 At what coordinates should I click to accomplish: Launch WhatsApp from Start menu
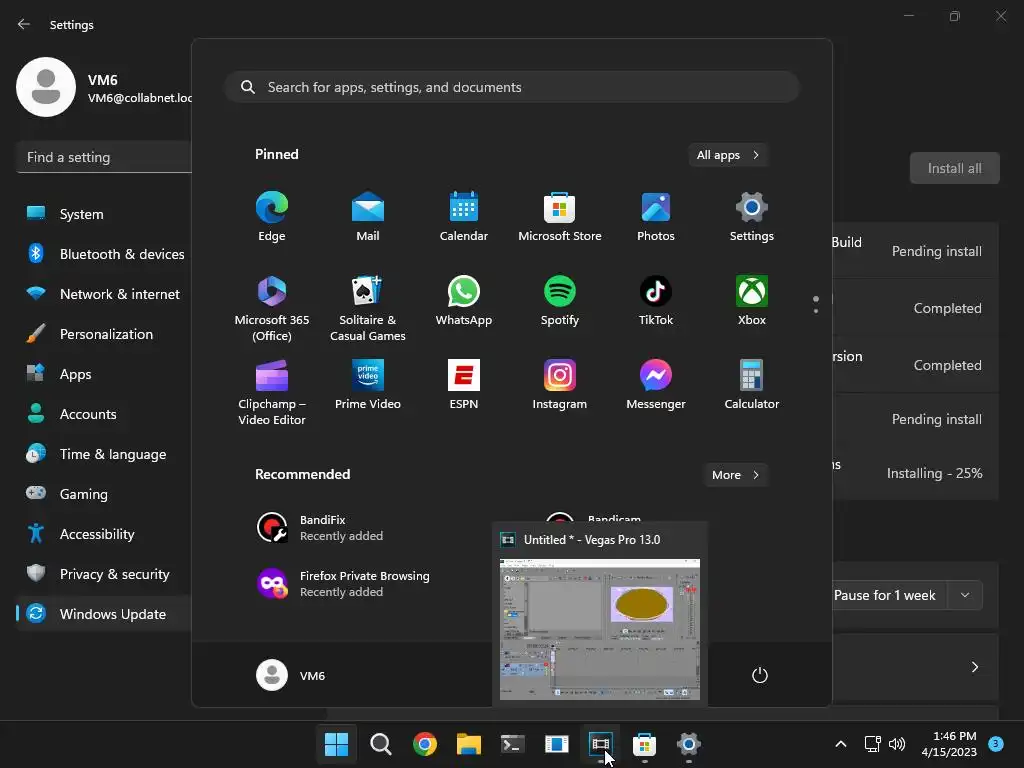pos(464,301)
